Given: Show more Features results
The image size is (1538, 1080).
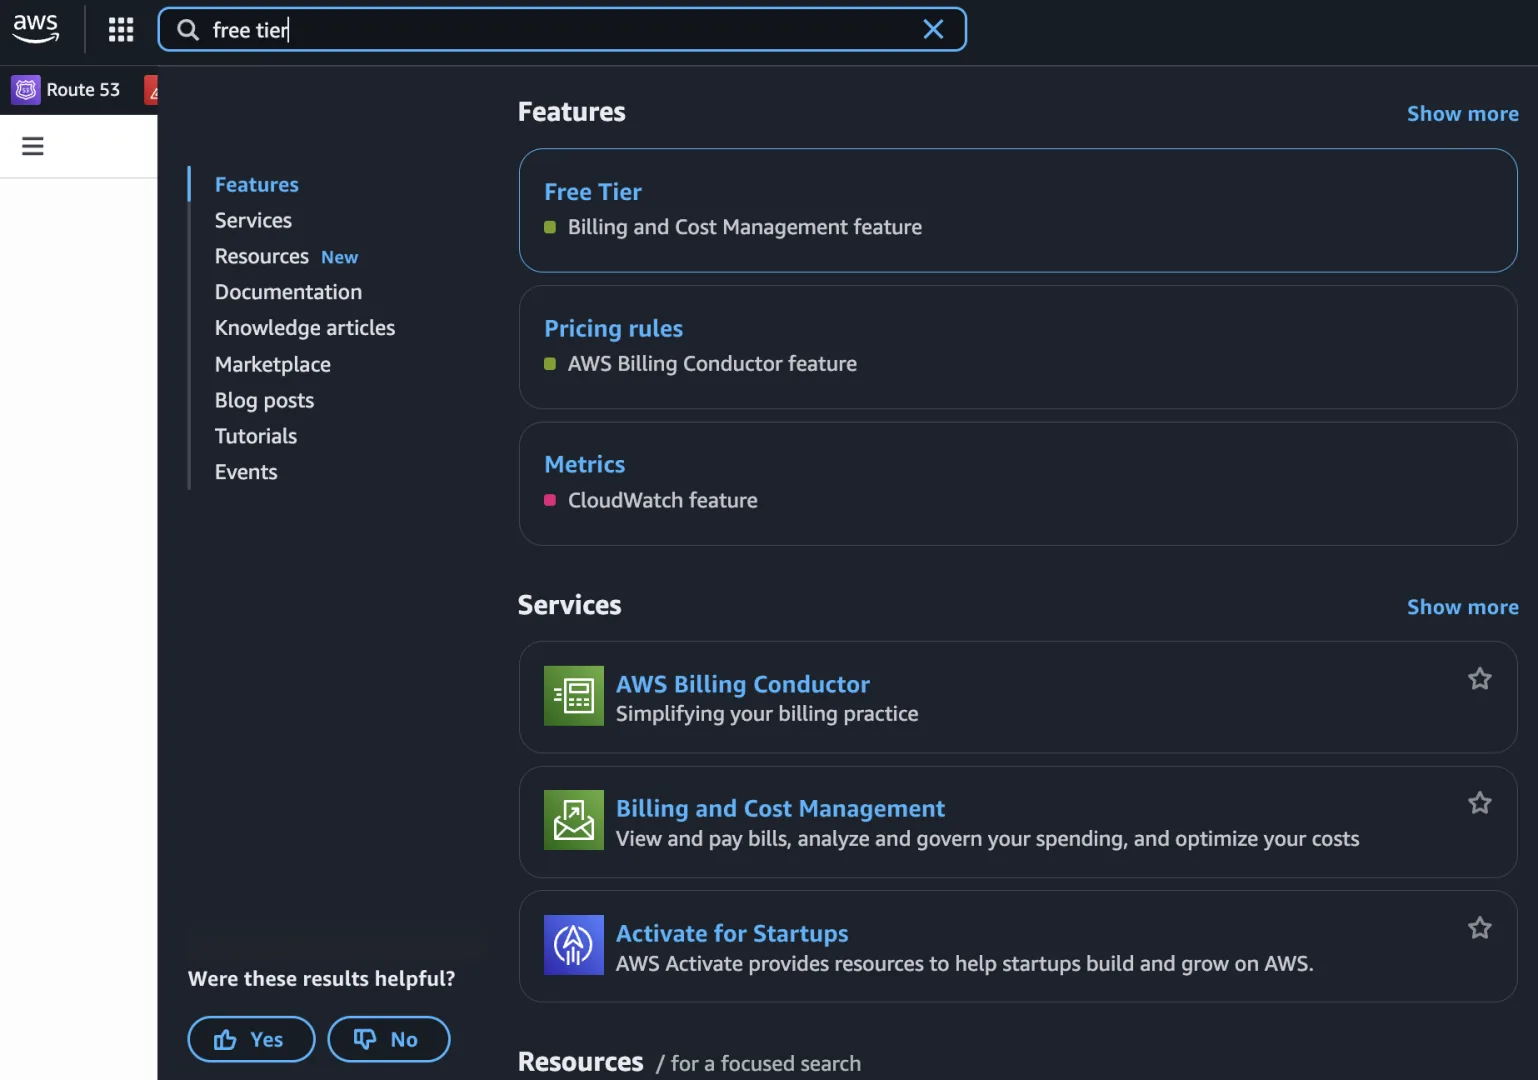Looking at the screenshot, I should click(x=1463, y=114).
